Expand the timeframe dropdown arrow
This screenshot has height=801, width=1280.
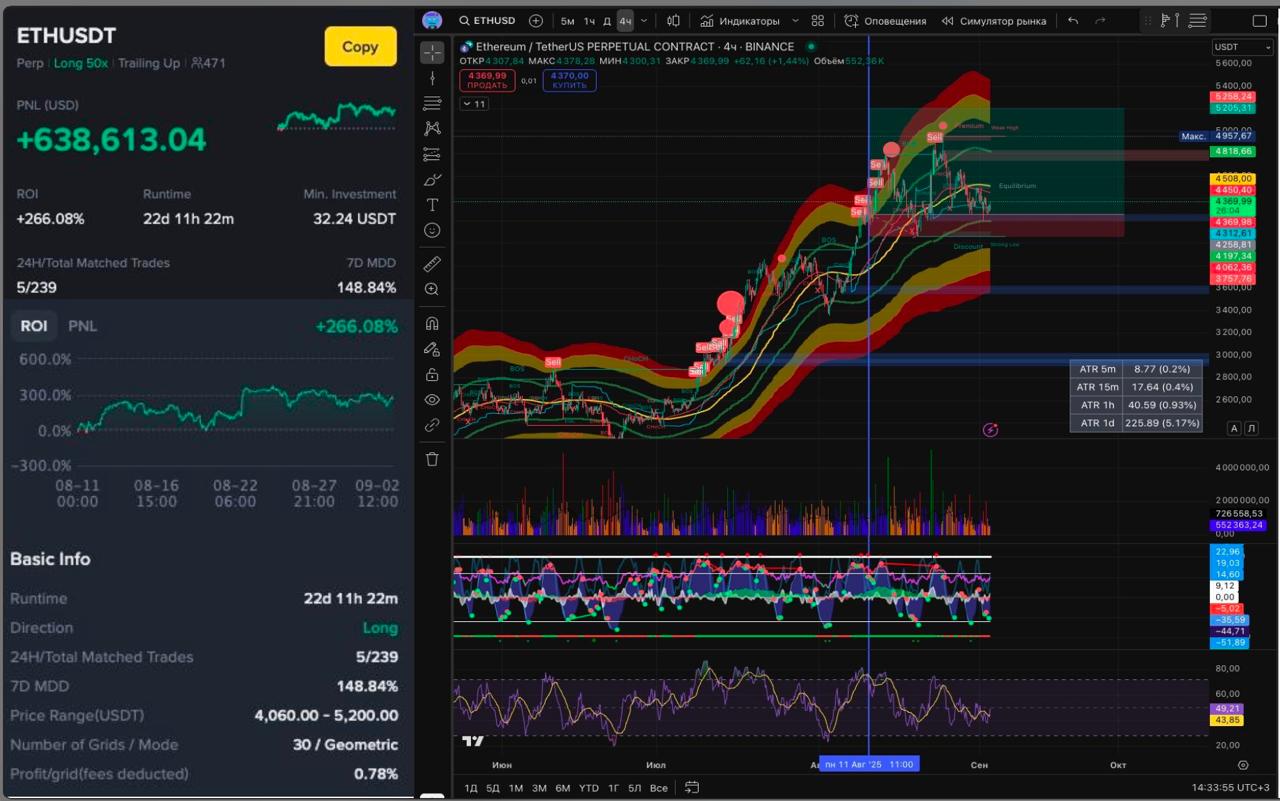644,20
